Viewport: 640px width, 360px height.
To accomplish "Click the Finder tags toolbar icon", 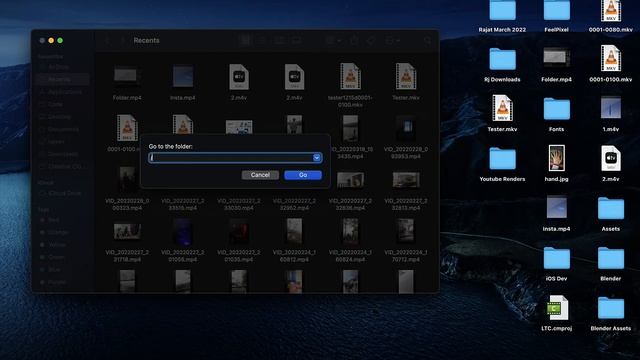I will pos(371,40).
